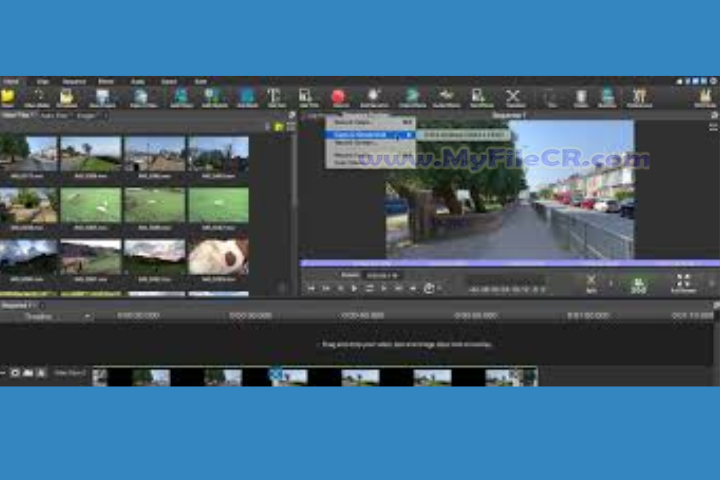Switch to the Images bin tab
Image resolution: width=720 pixels, height=480 pixels.
(x=86, y=116)
